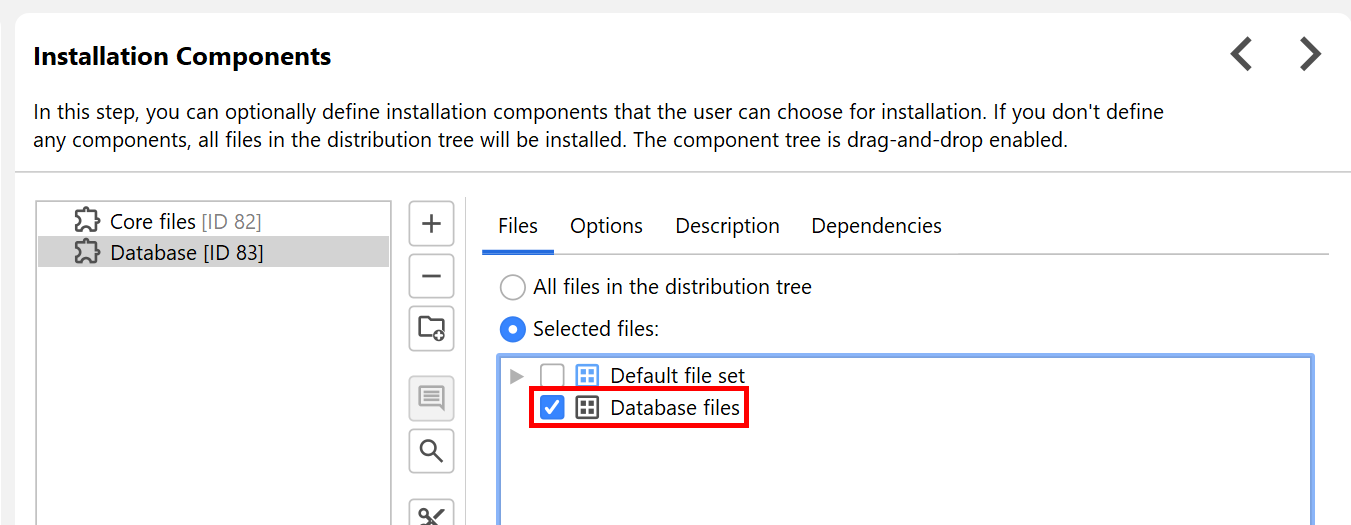Show the Dependencies tab
Image resolution: width=1351 pixels, height=525 pixels.
click(x=876, y=226)
